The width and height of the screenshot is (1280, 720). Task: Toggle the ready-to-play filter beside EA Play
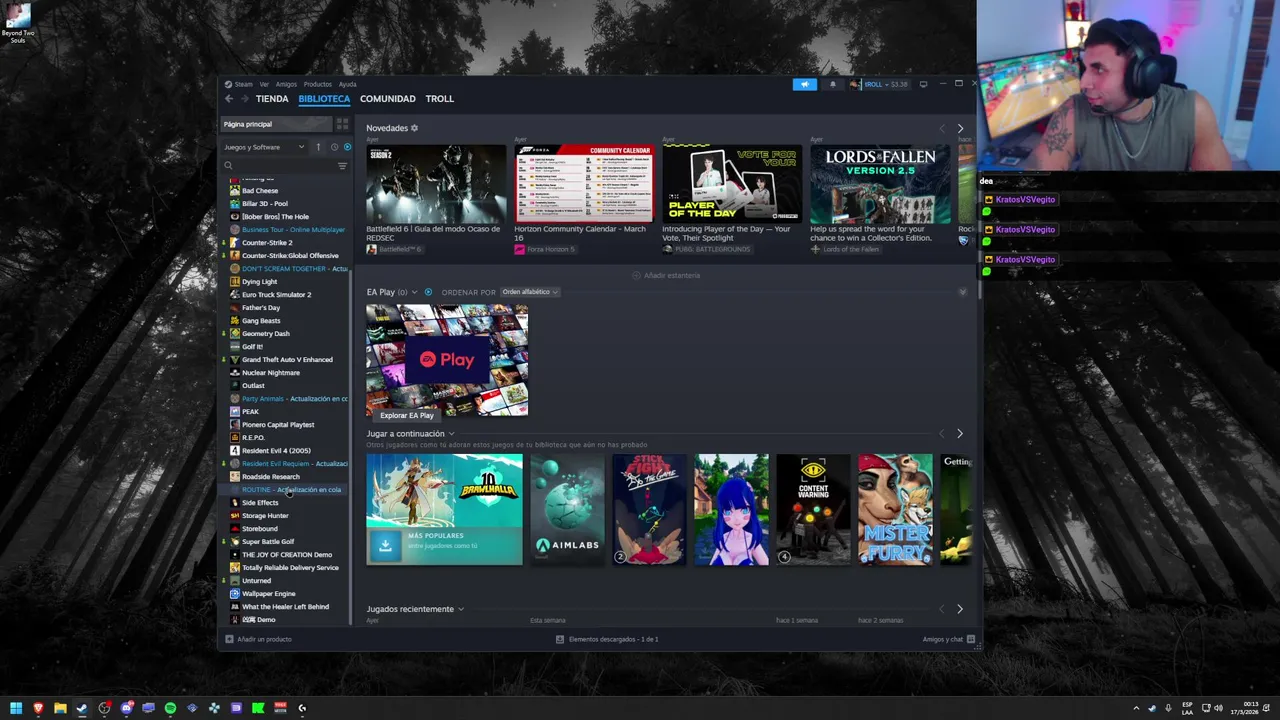[x=428, y=292]
